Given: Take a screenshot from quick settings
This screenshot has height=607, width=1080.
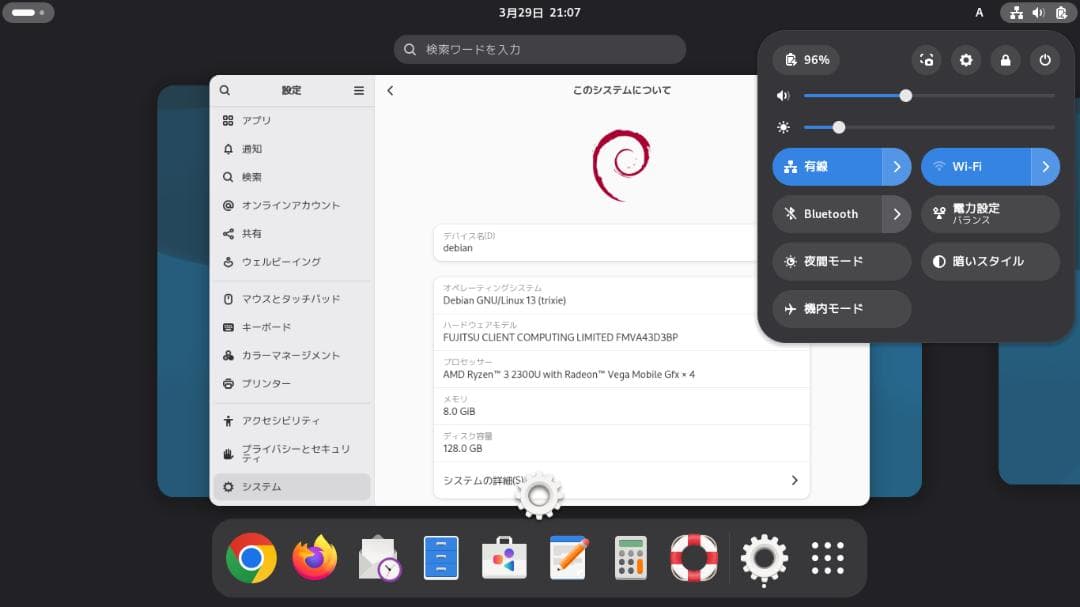Looking at the screenshot, I should (x=926, y=60).
